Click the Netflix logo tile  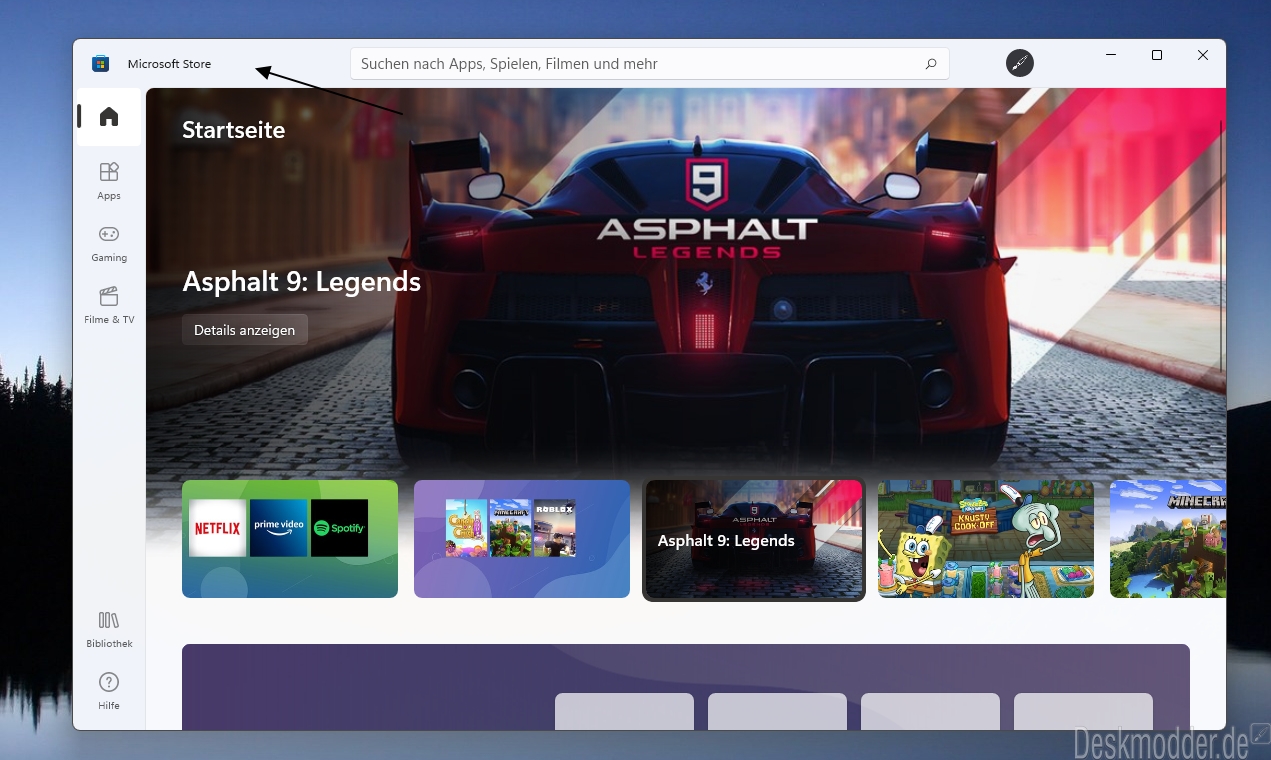tap(218, 528)
